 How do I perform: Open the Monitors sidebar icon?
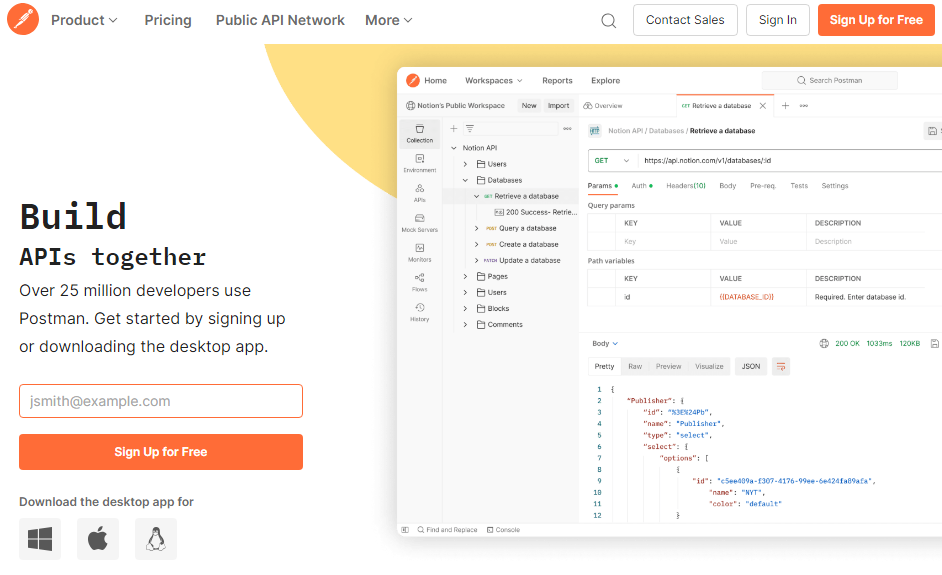pos(419,252)
